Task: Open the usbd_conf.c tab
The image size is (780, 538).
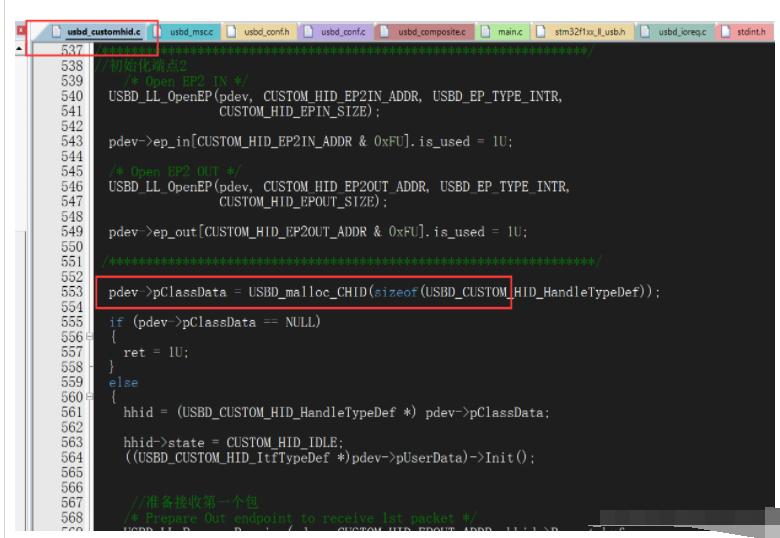Action: (x=336, y=32)
